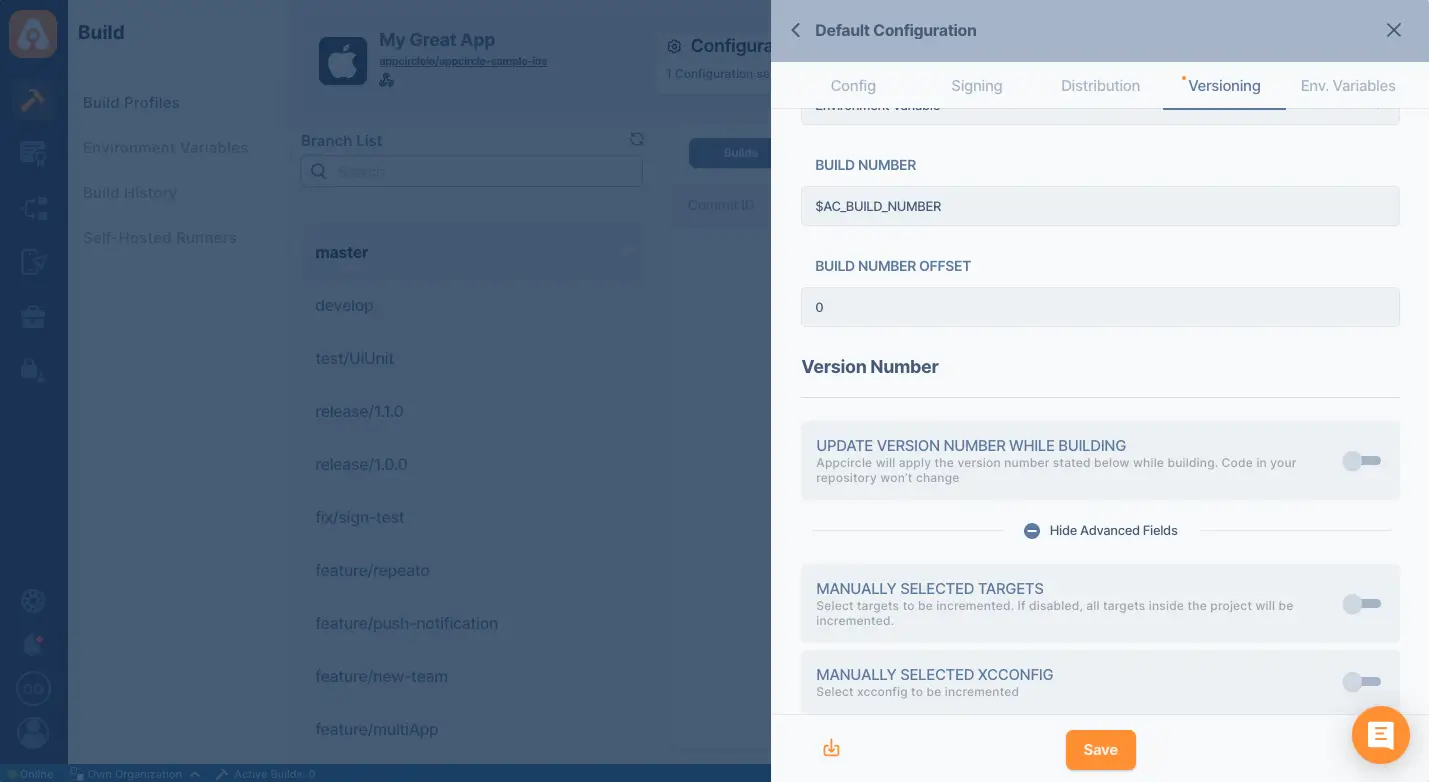Open the Environment Variable source dropdown
The image size is (1429, 782).
point(1100,109)
